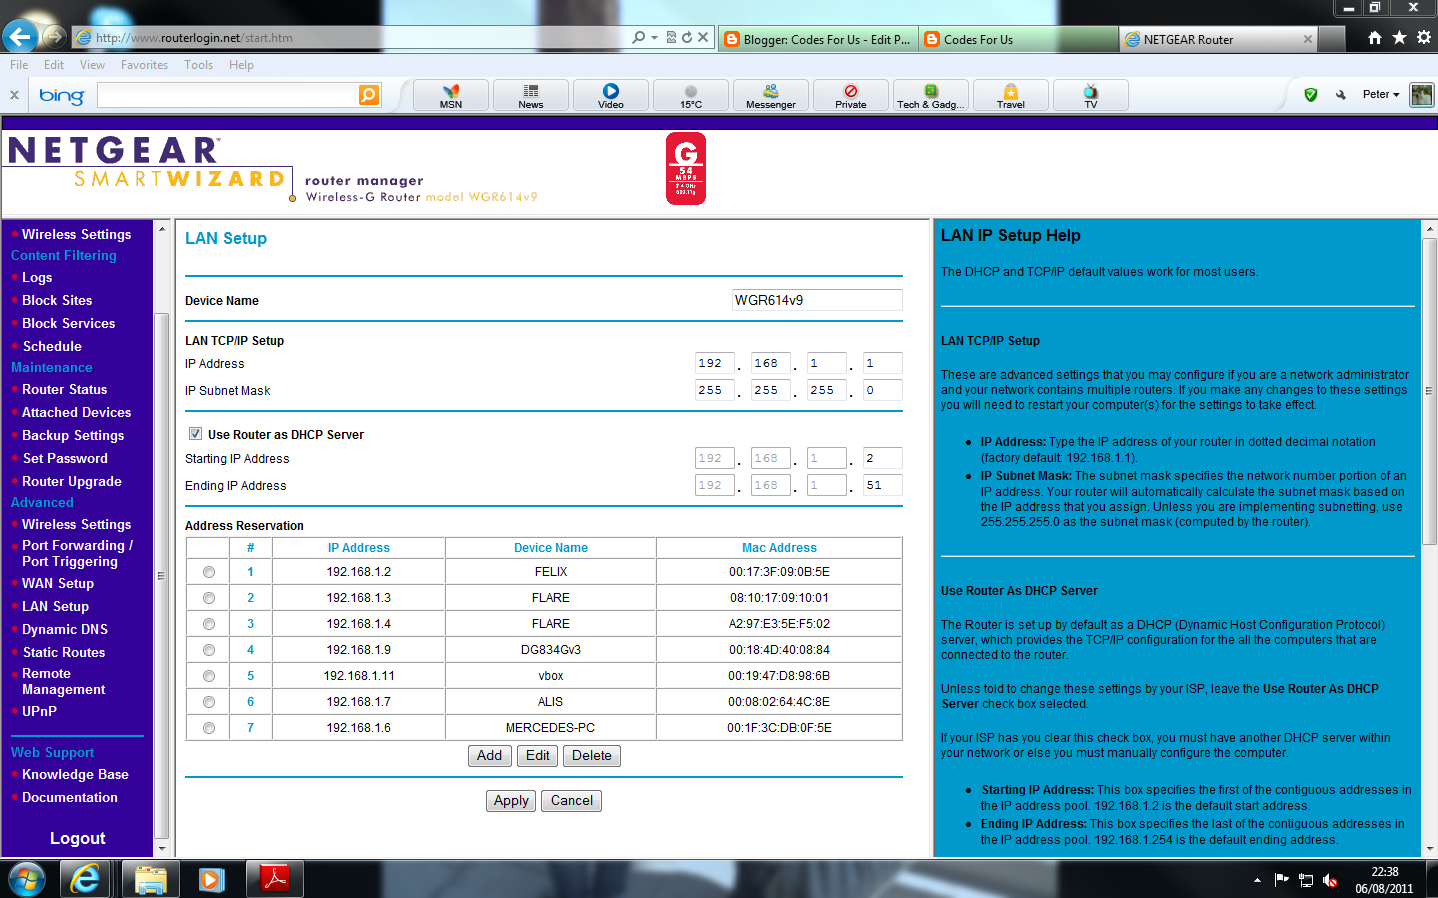Image resolution: width=1438 pixels, height=898 pixels.
Task: Open the File menu
Action: pyautogui.click(x=19, y=65)
